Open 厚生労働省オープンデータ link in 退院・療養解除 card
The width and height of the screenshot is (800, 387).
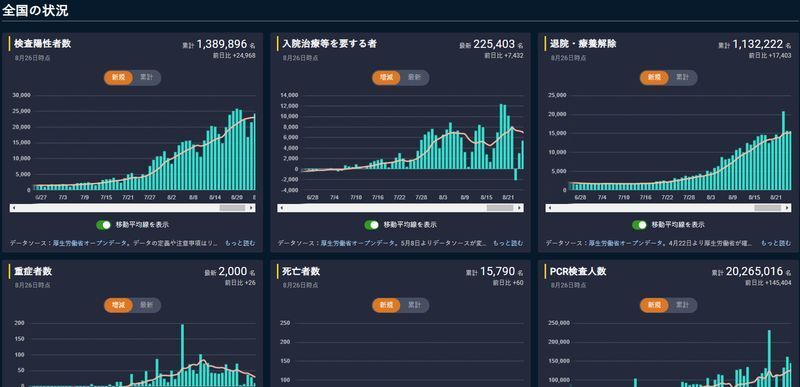click(x=627, y=243)
